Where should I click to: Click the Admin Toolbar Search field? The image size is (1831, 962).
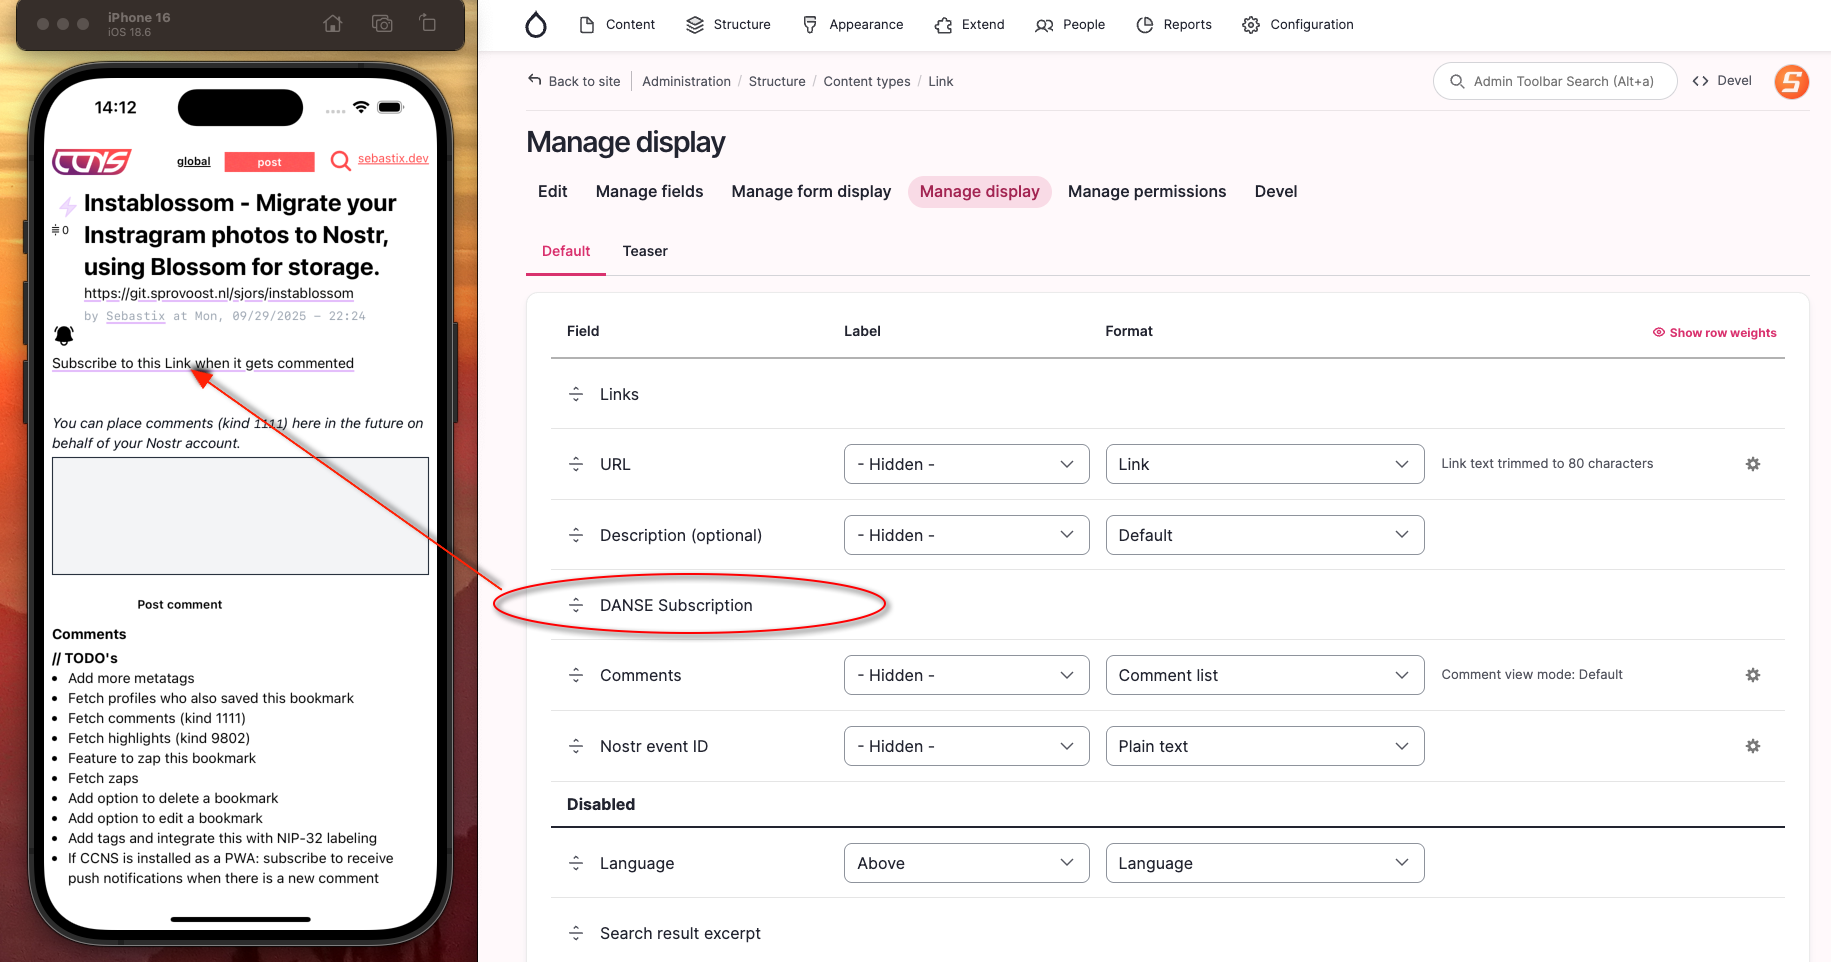click(x=1554, y=82)
